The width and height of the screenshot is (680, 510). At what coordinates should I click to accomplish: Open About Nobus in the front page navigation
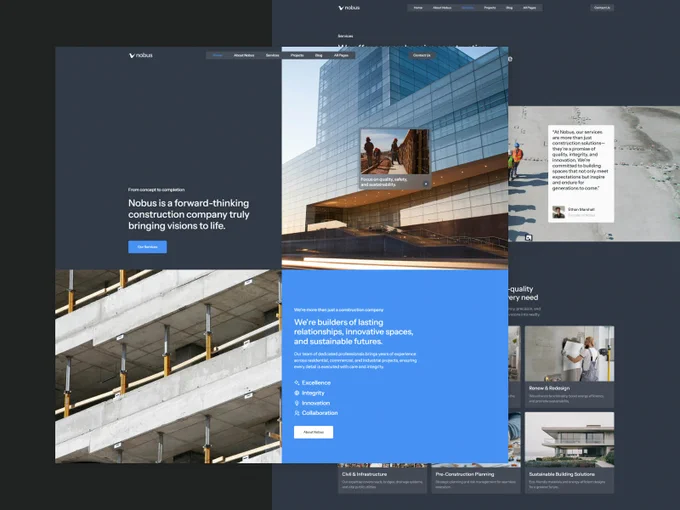click(244, 56)
